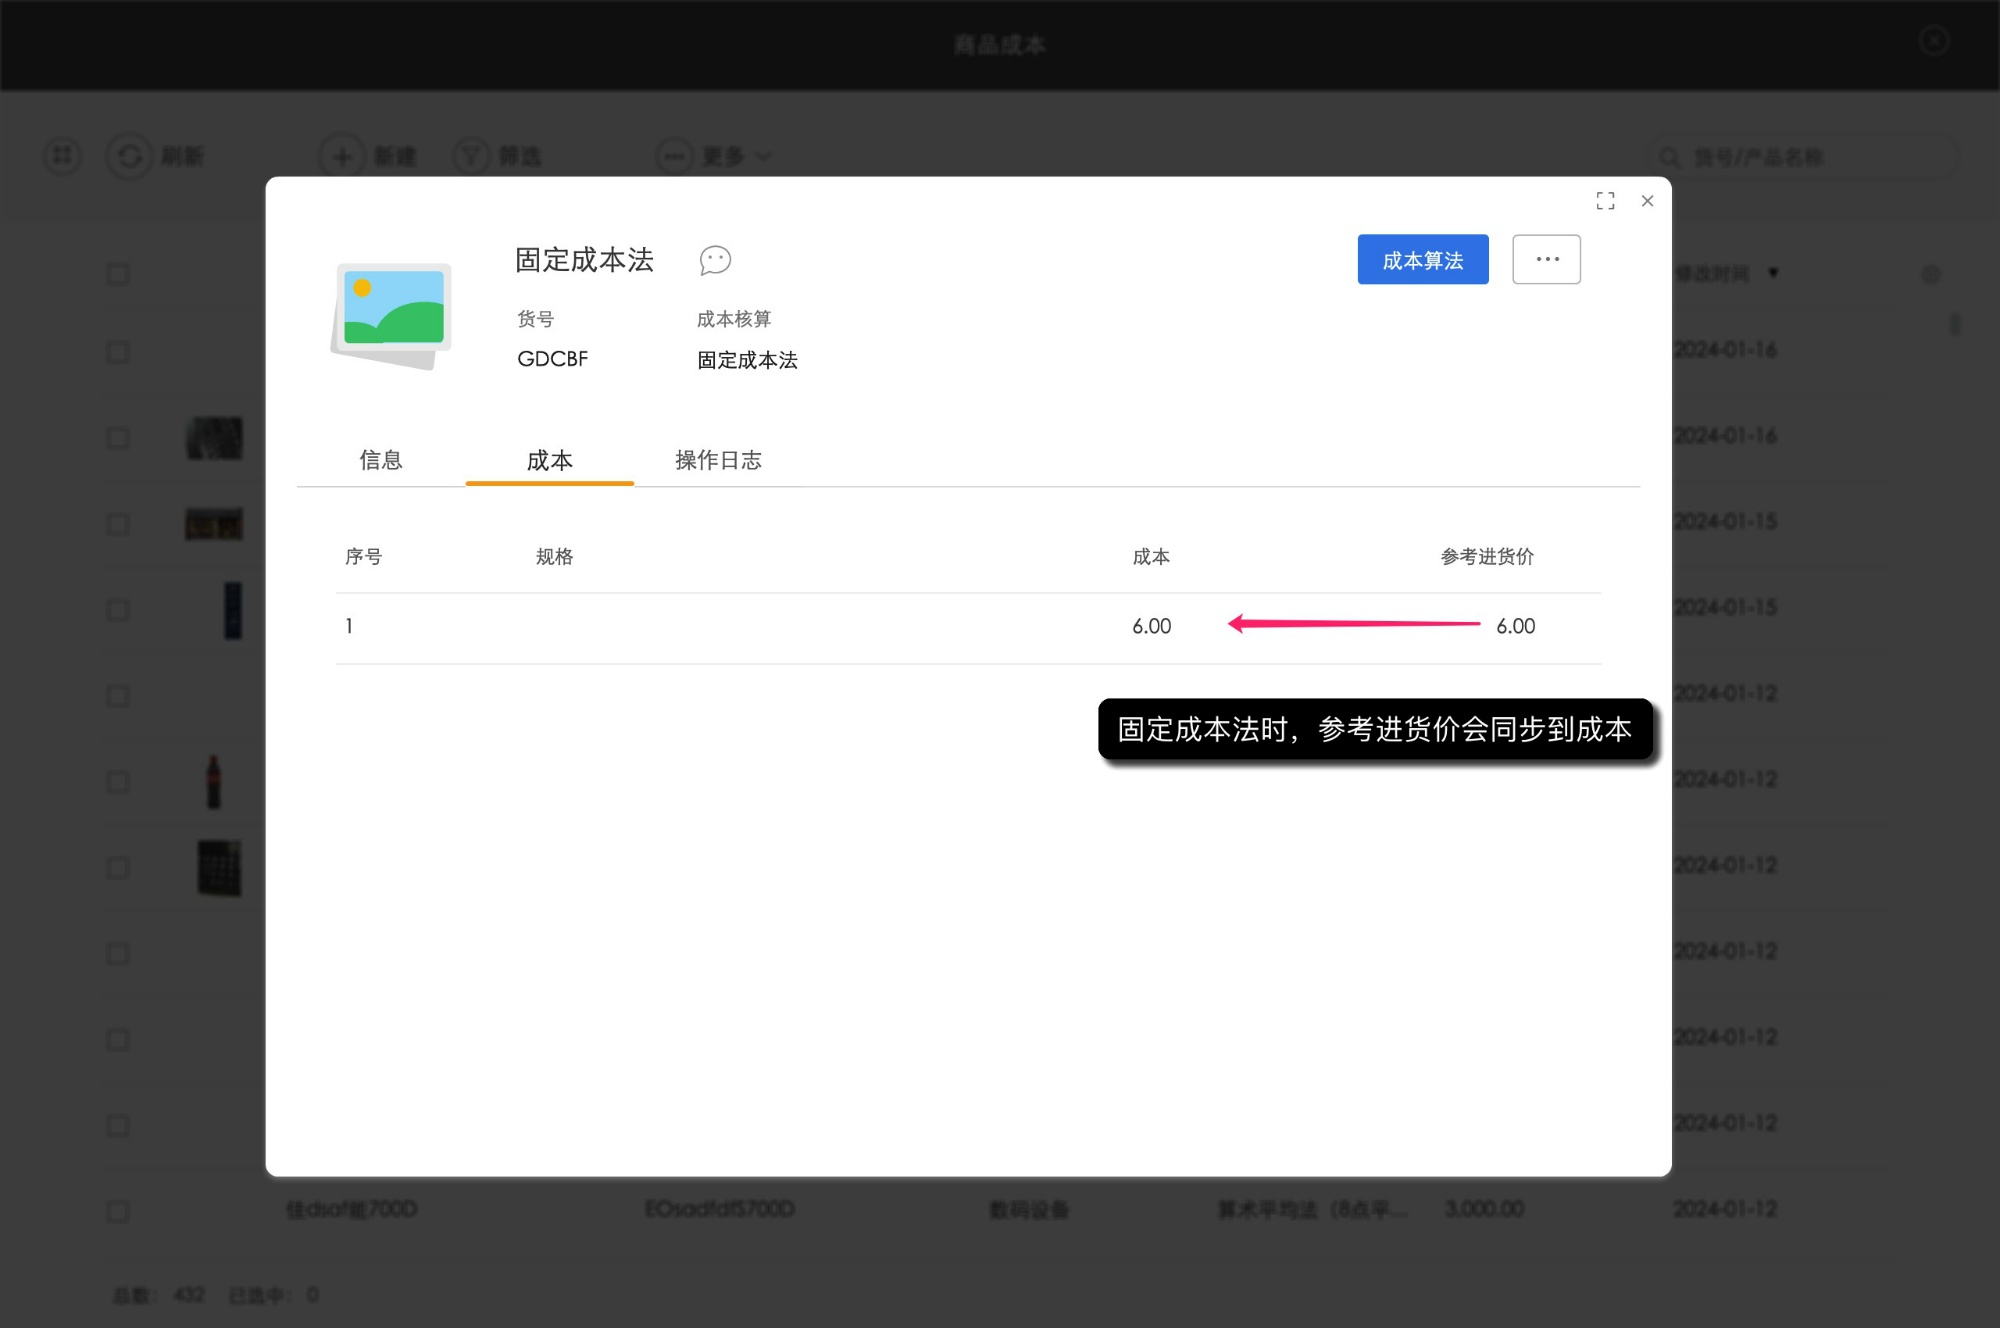
Task: Click the 筛选 filter icon in background toolbar
Action: (471, 156)
